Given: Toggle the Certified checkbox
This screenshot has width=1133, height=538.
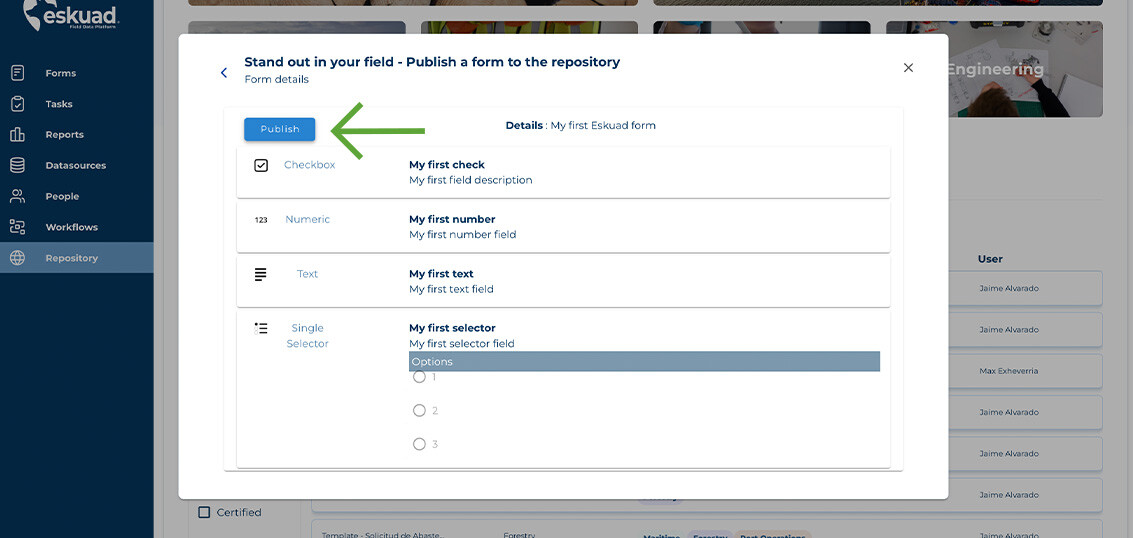Looking at the screenshot, I should pyautogui.click(x=204, y=512).
